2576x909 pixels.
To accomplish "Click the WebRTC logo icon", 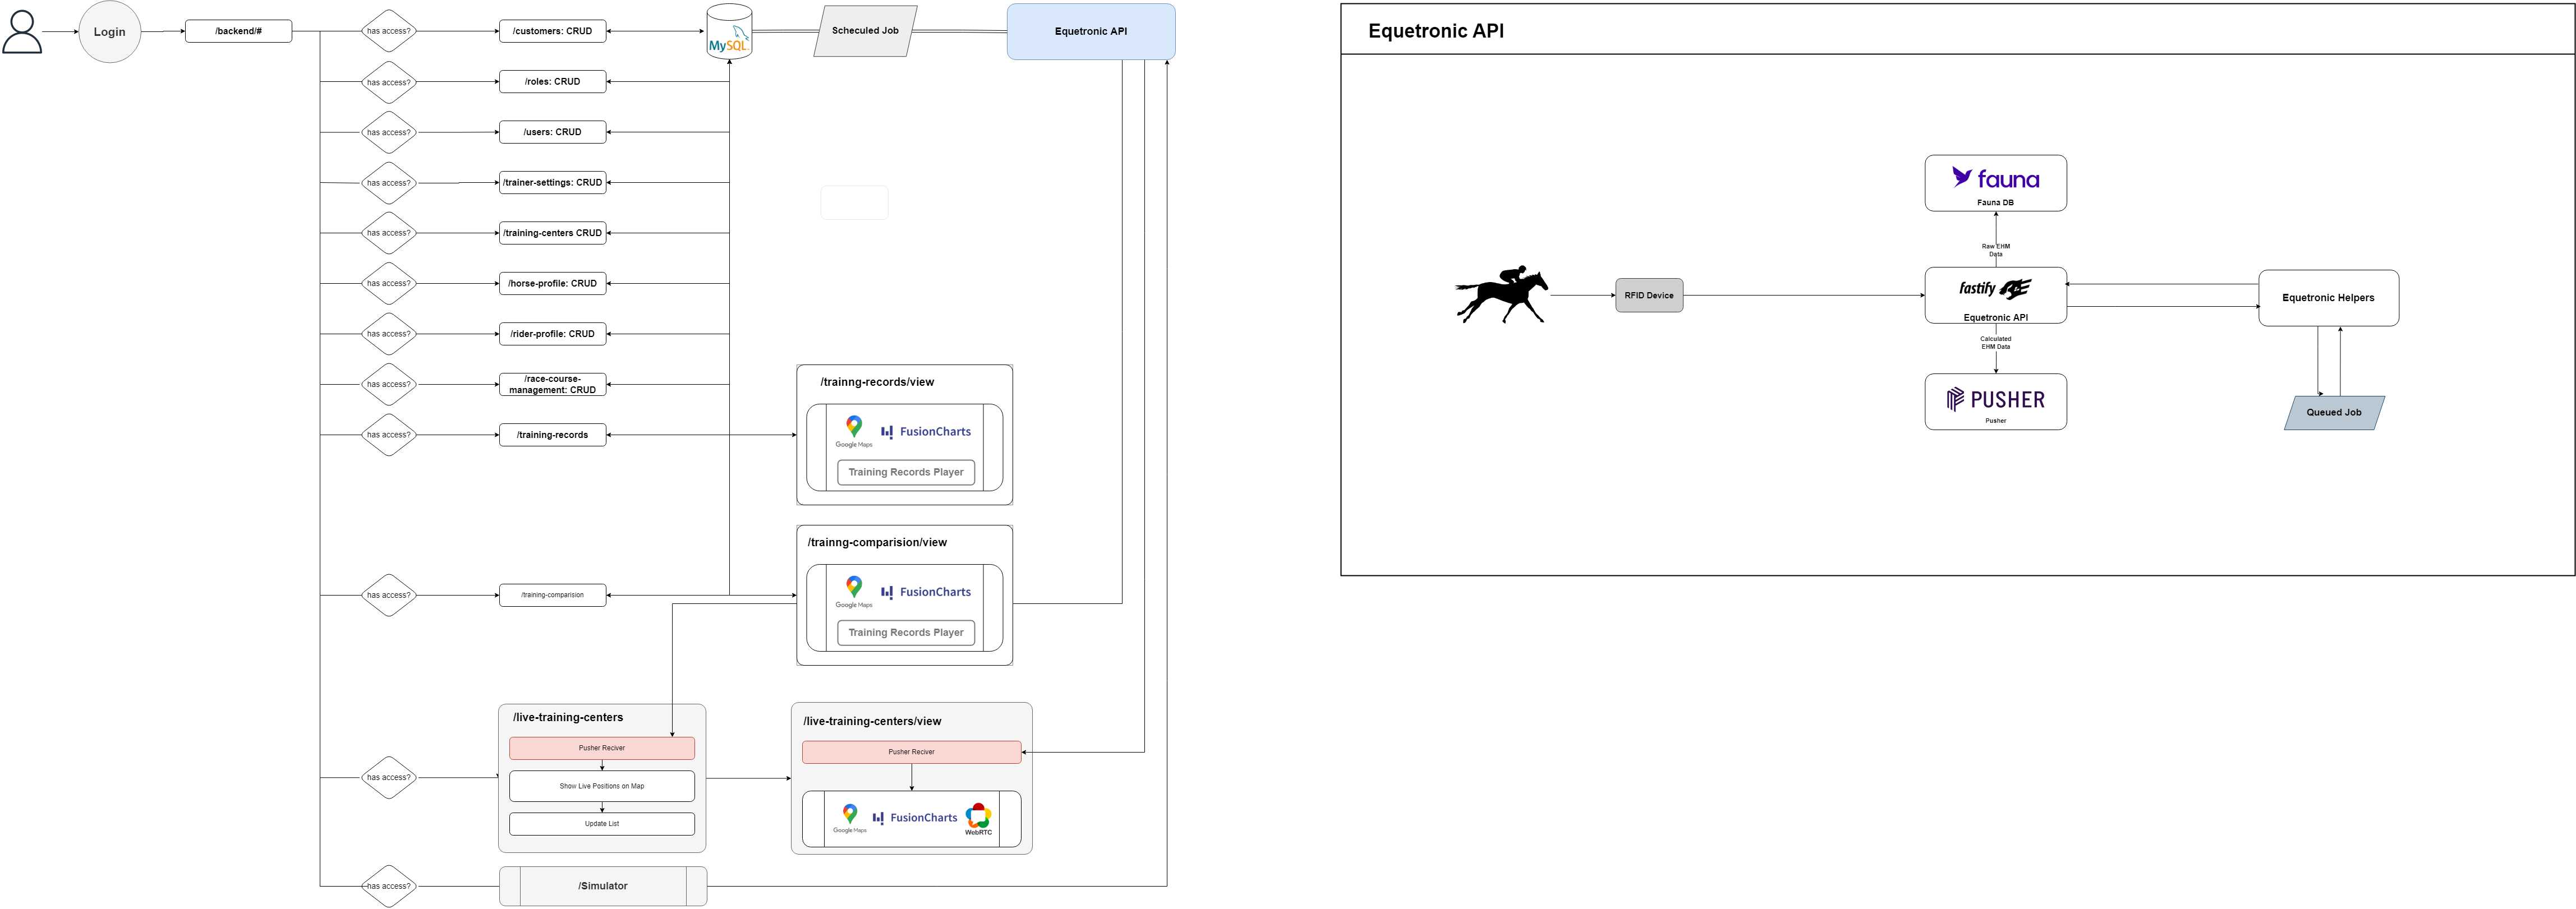I will [978, 818].
